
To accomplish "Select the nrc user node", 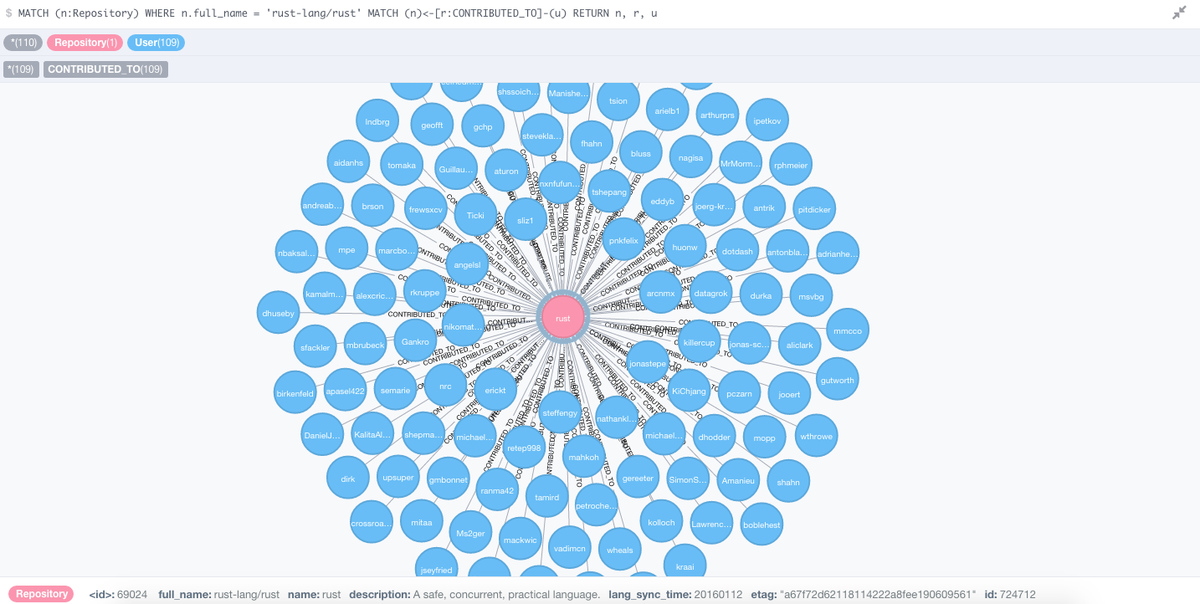I will (x=446, y=386).
